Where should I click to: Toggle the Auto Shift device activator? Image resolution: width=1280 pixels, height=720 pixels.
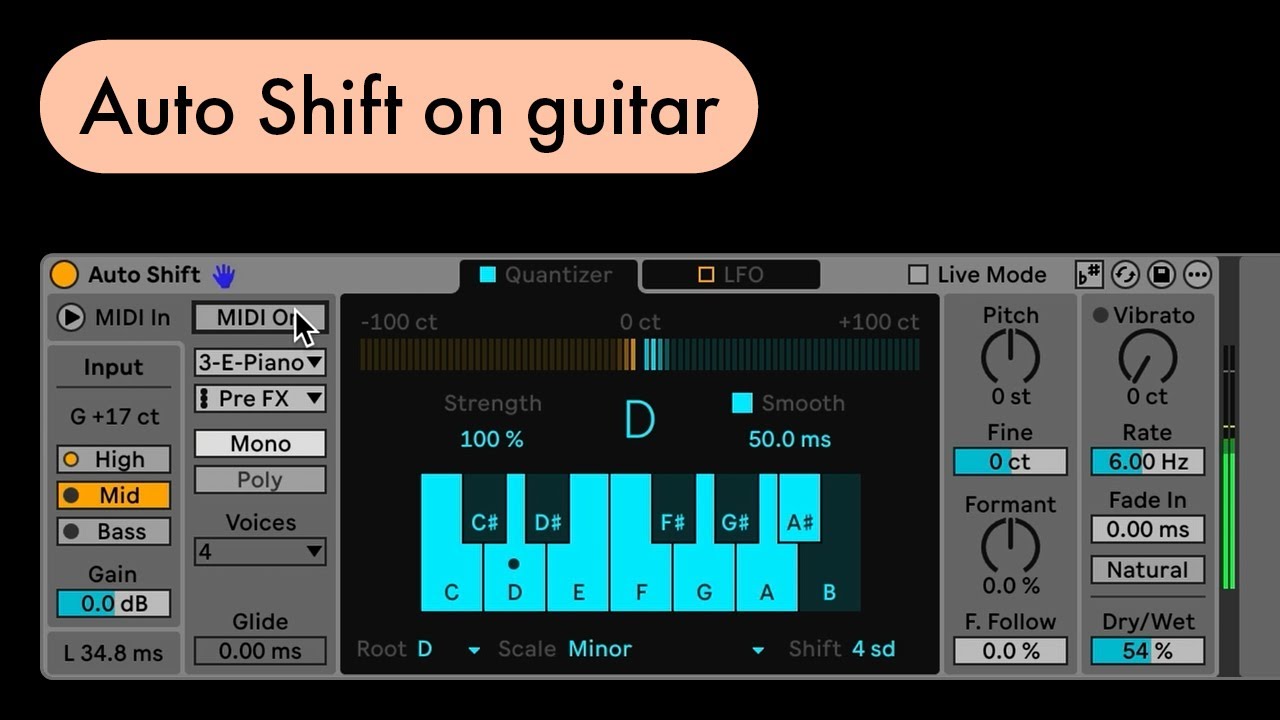(x=64, y=274)
